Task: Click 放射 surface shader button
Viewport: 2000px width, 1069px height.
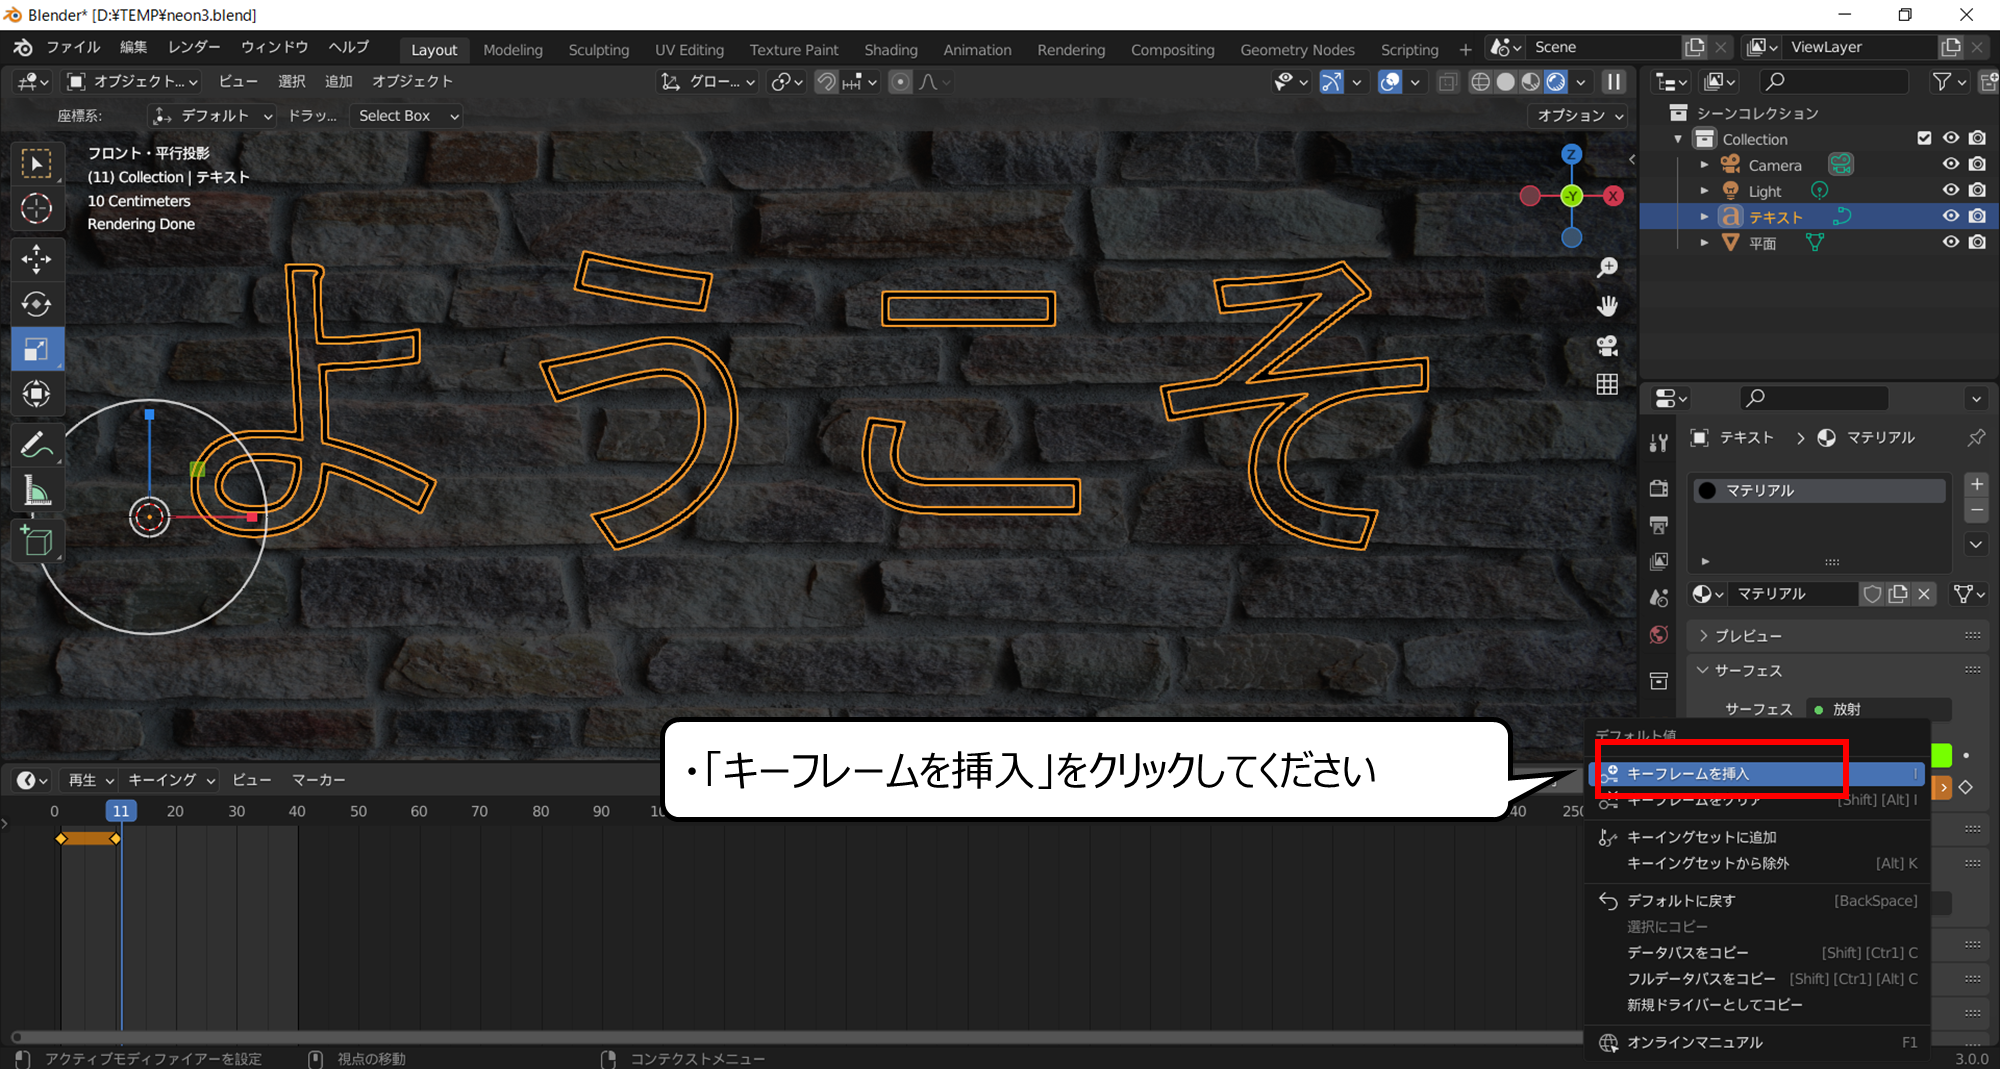Action: pos(1879,709)
